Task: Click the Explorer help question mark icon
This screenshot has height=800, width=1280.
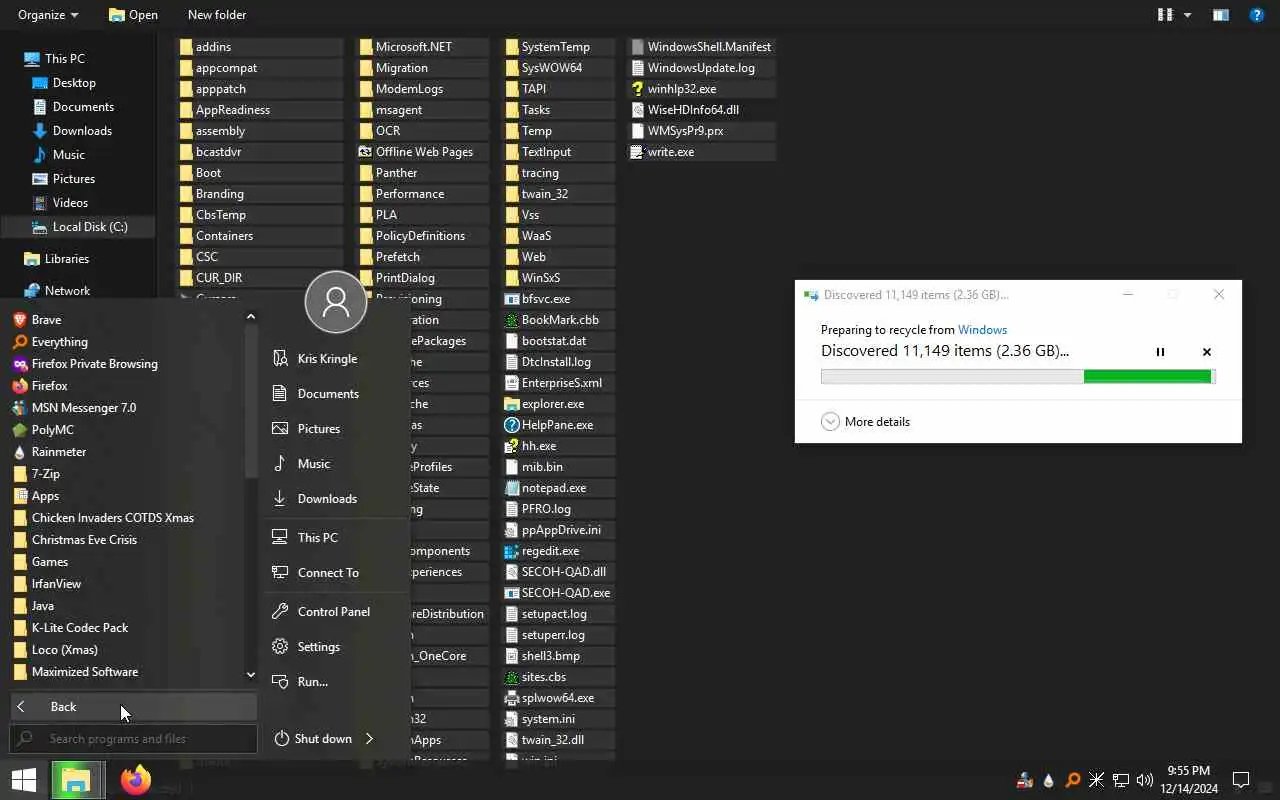Action: click(x=1257, y=15)
